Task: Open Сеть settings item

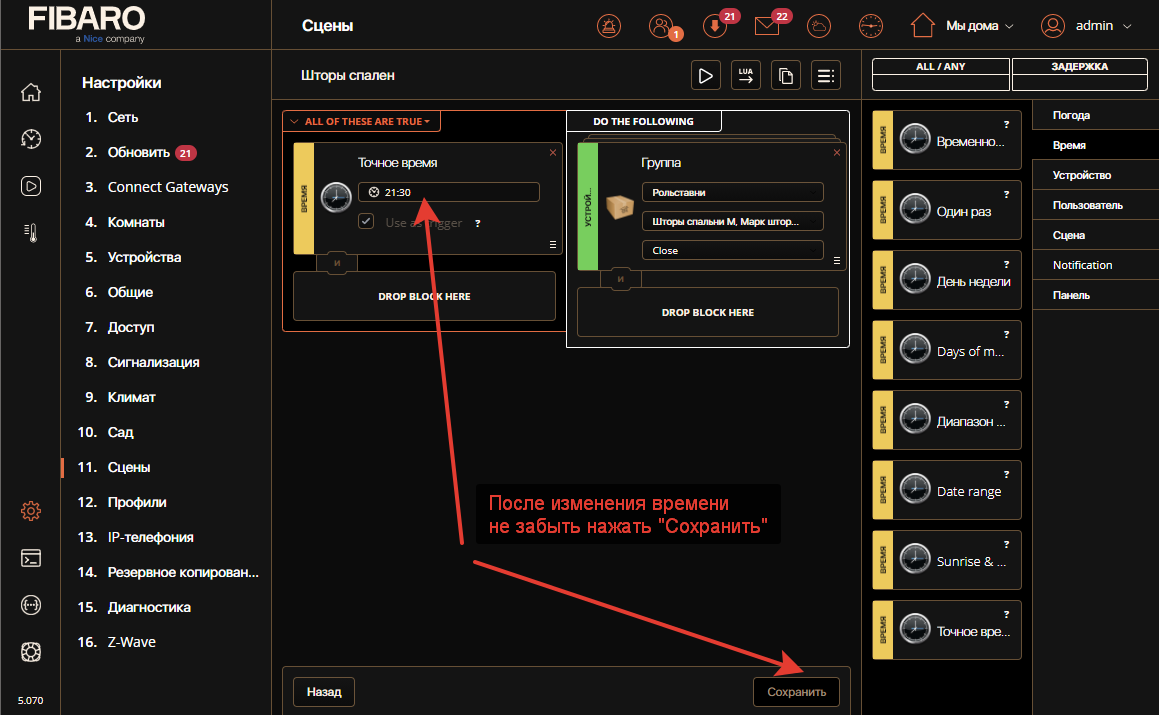Action: (x=123, y=118)
